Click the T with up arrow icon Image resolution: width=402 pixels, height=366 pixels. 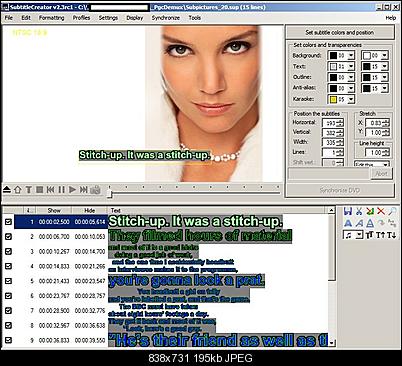(x=380, y=235)
